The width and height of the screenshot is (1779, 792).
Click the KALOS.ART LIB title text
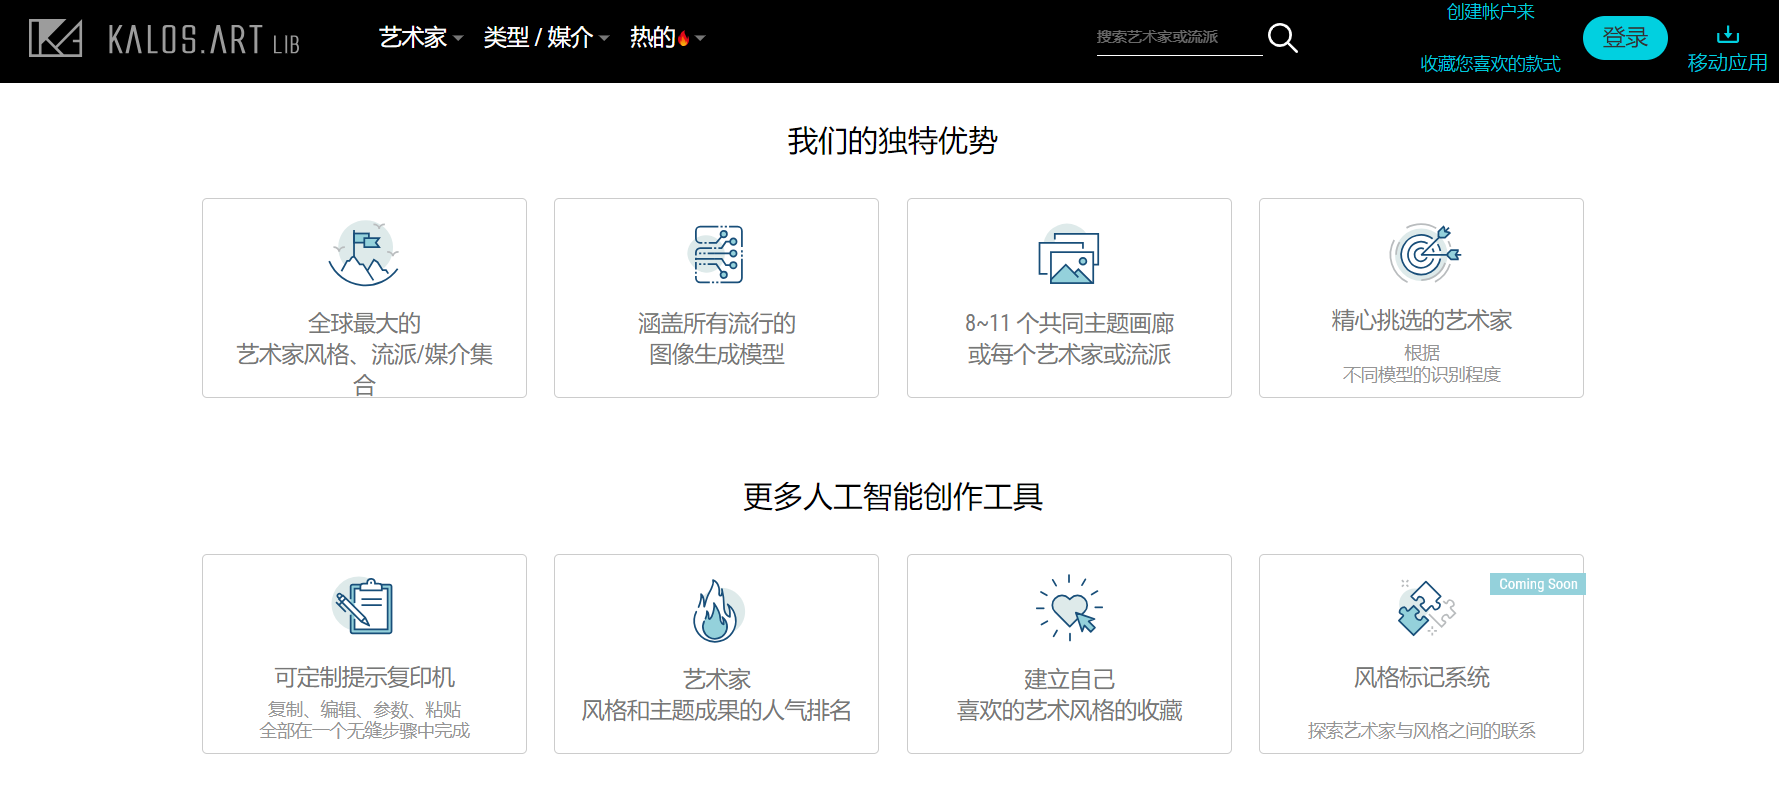(203, 40)
